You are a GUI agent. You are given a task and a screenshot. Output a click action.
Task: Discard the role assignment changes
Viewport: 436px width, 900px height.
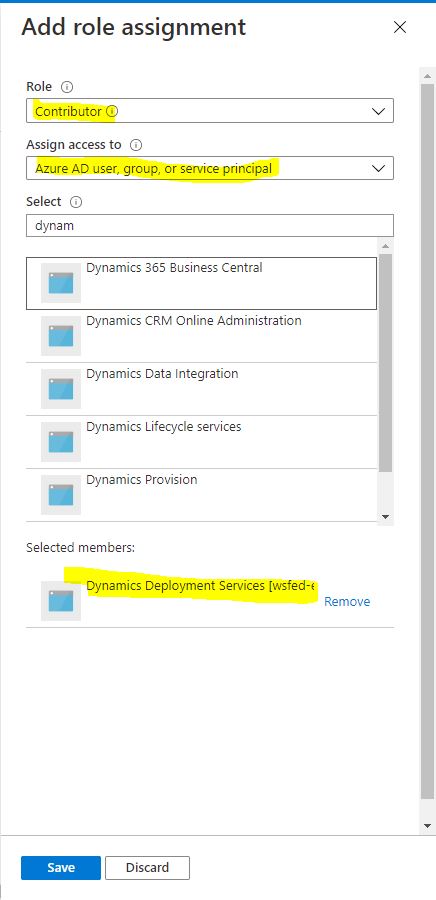(x=147, y=867)
